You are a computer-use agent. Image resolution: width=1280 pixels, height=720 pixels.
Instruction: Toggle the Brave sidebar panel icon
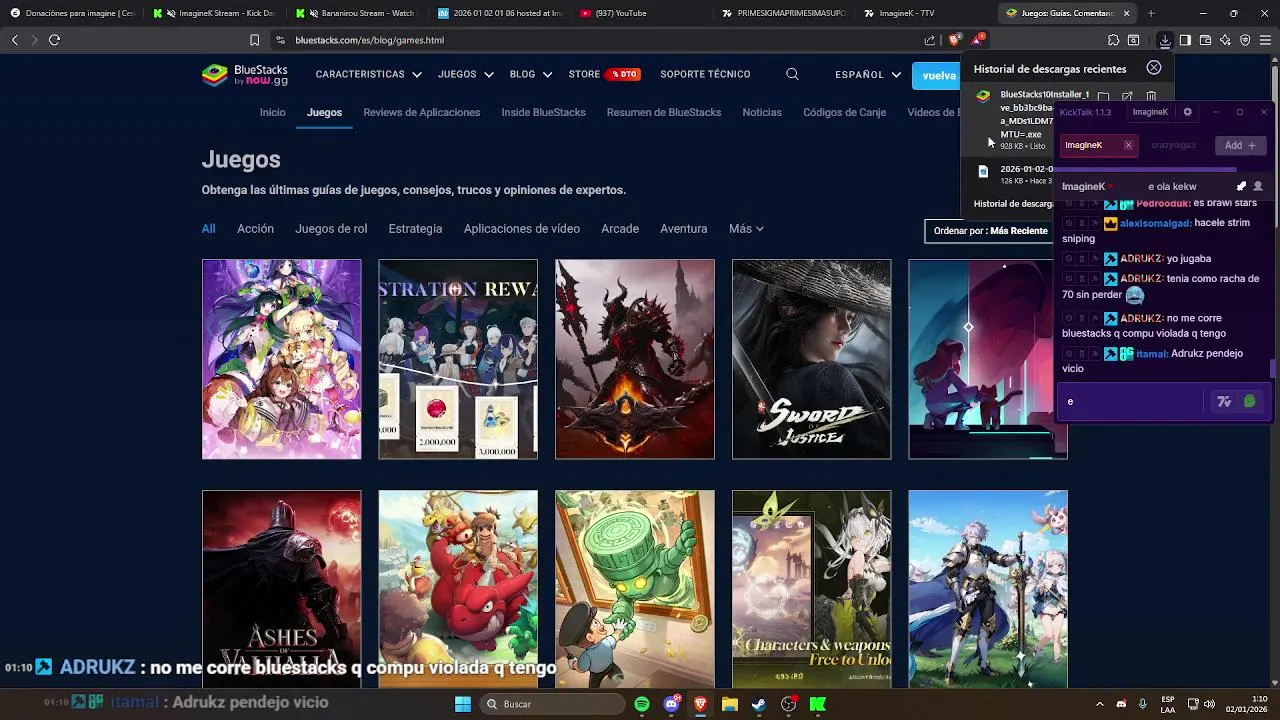pyautogui.click(x=1185, y=40)
